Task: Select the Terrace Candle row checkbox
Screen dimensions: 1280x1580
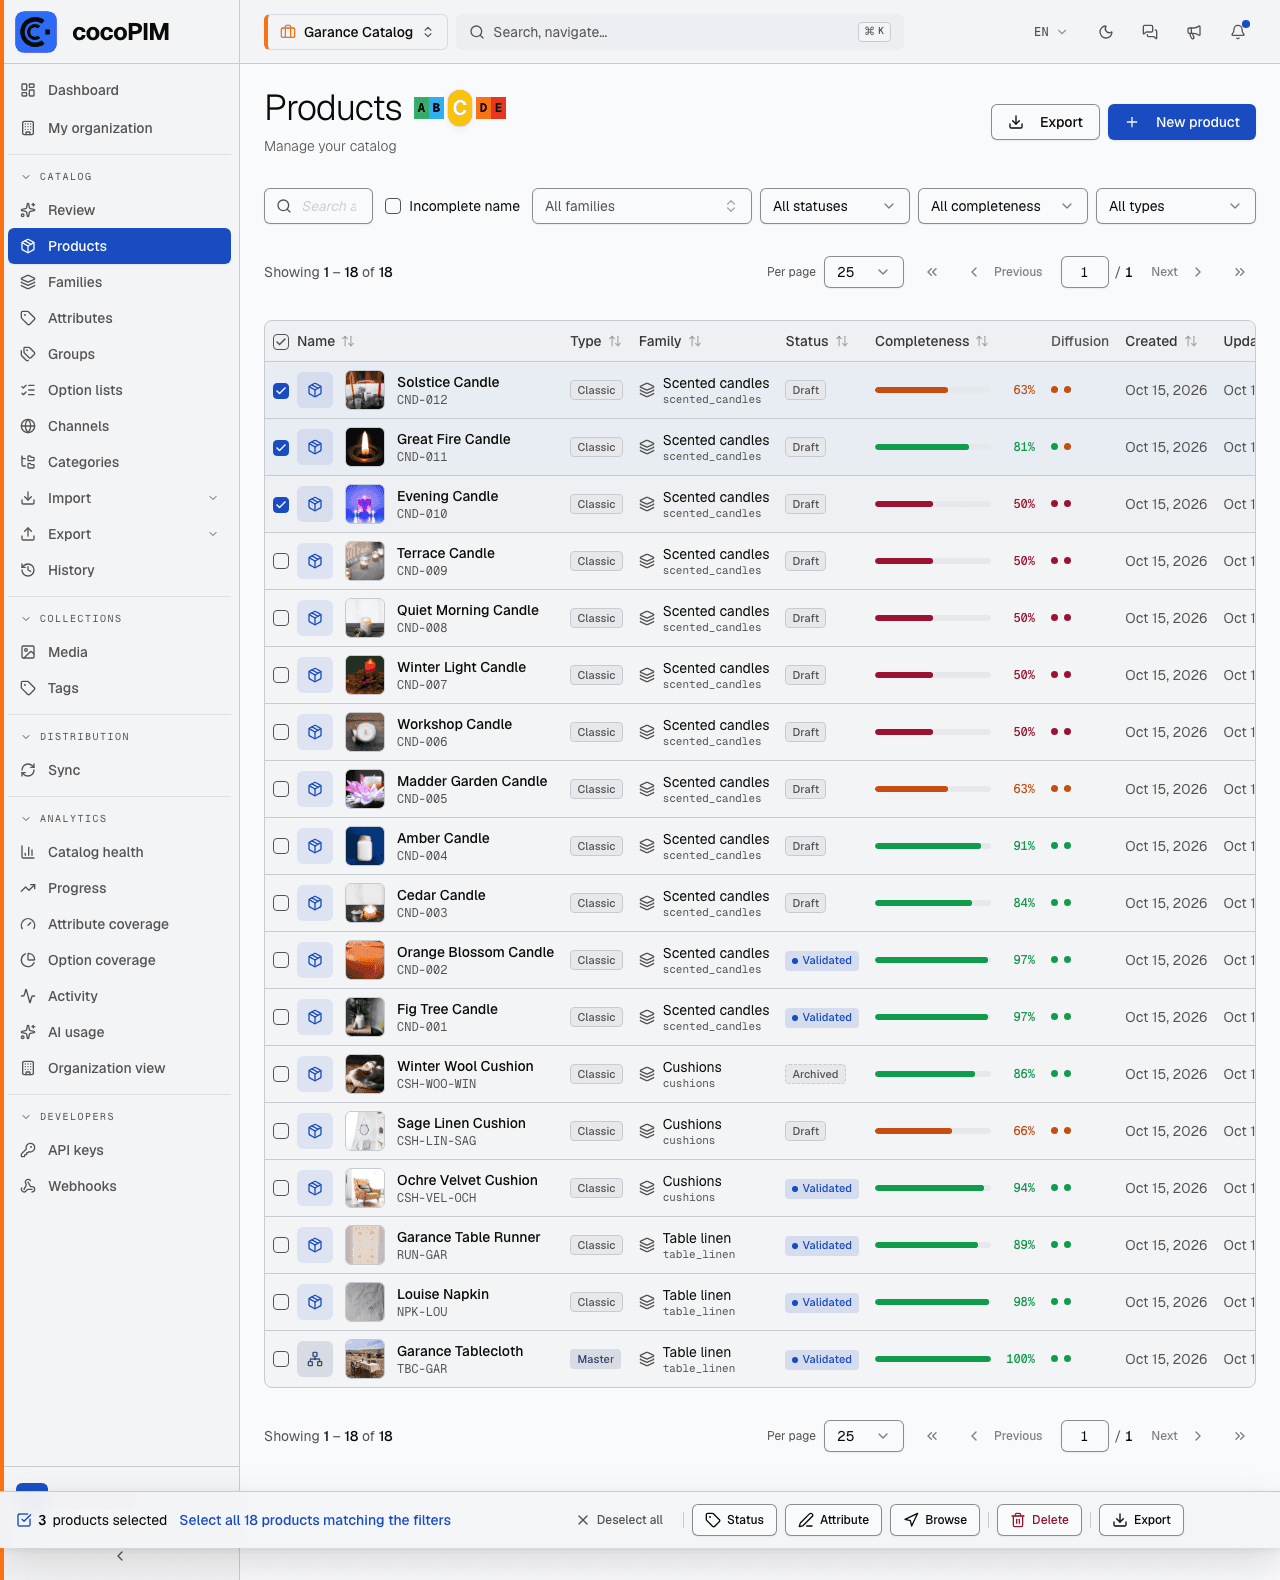Action: pyautogui.click(x=281, y=562)
